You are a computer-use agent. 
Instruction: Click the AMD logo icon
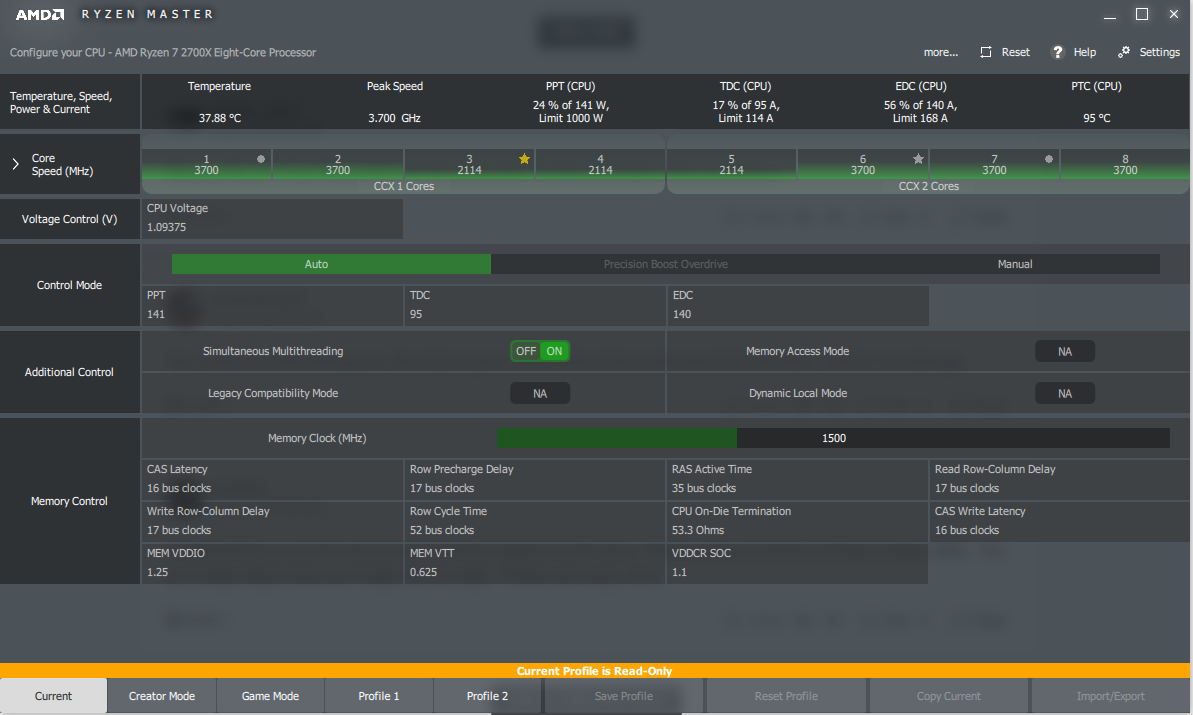[x=40, y=14]
